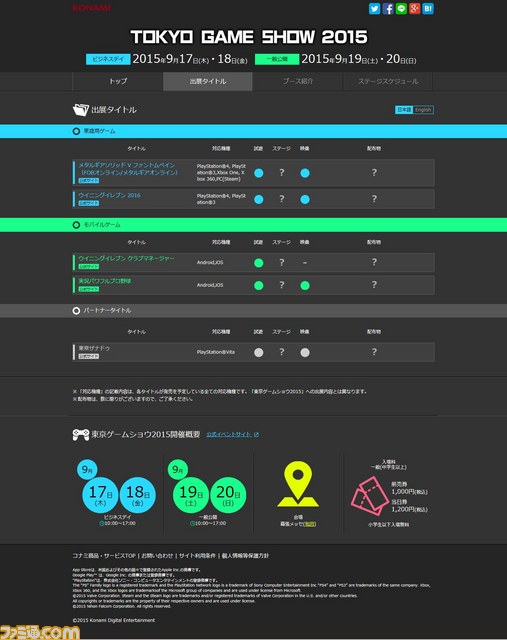Open the 地図 map link beside 幕張メッセ
The width and height of the screenshot is (507, 640).
tap(310, 524)
